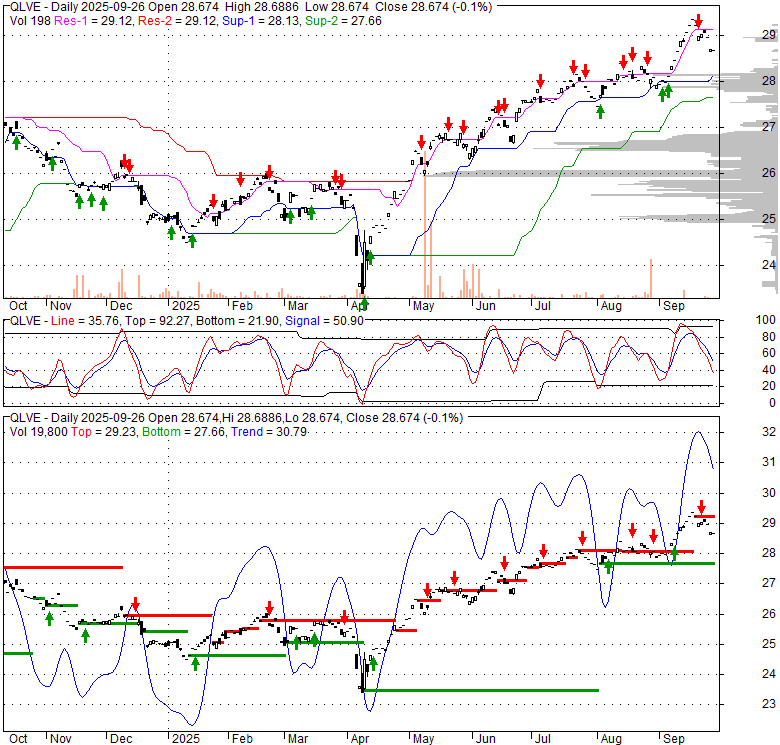Click the 32 price label on bottom chart
780x745 pixels.
point(769,432)
